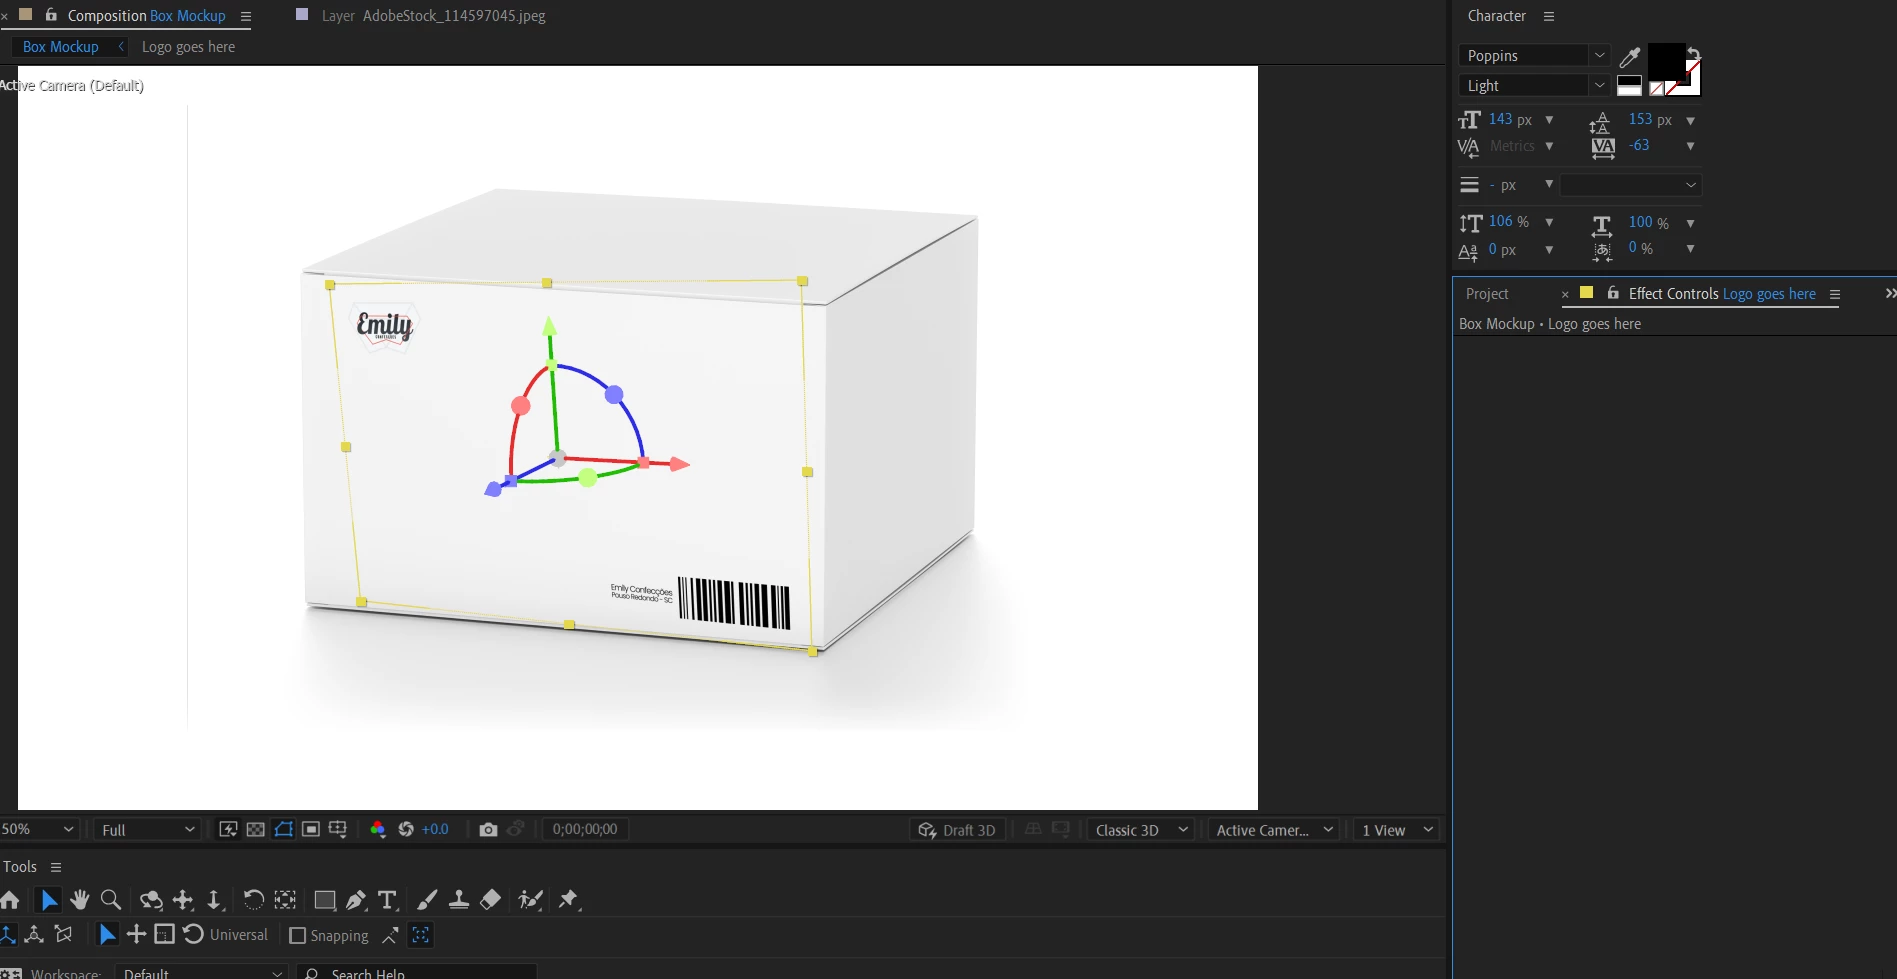
Task: Switch to View Axis mode
Action: pos(64,935)
